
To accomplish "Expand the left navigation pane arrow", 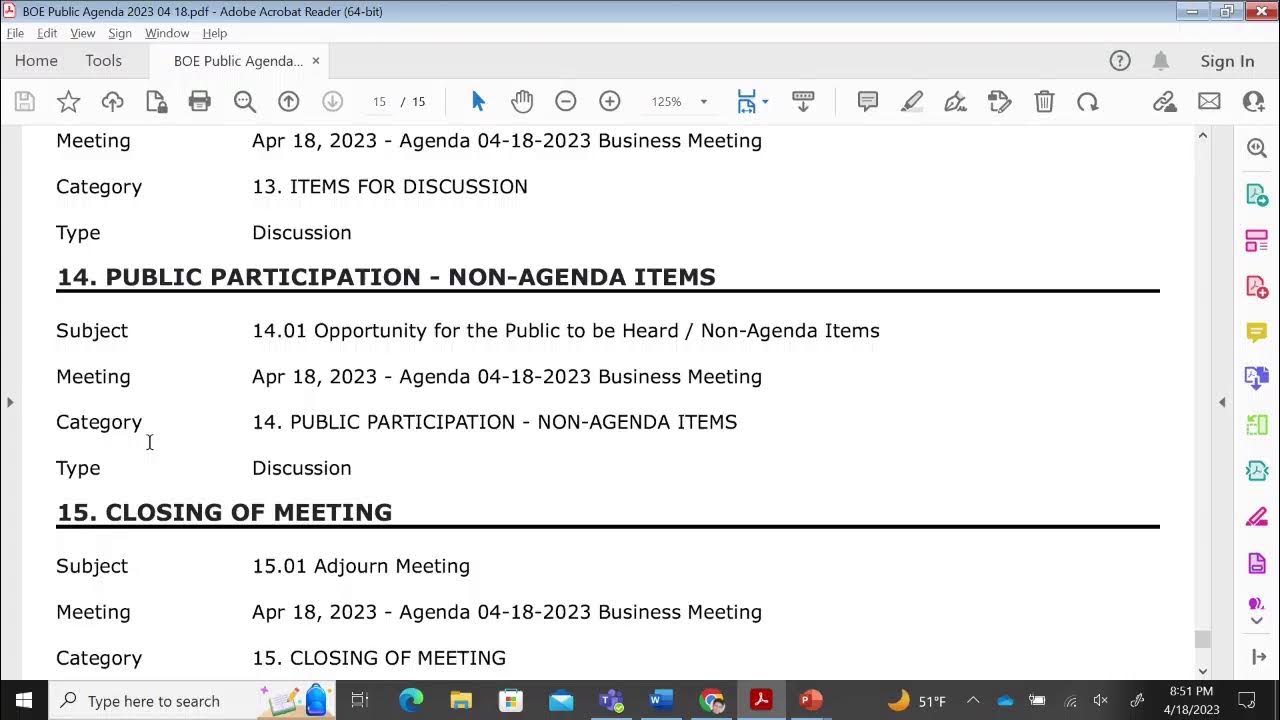I will click(10, 402).
